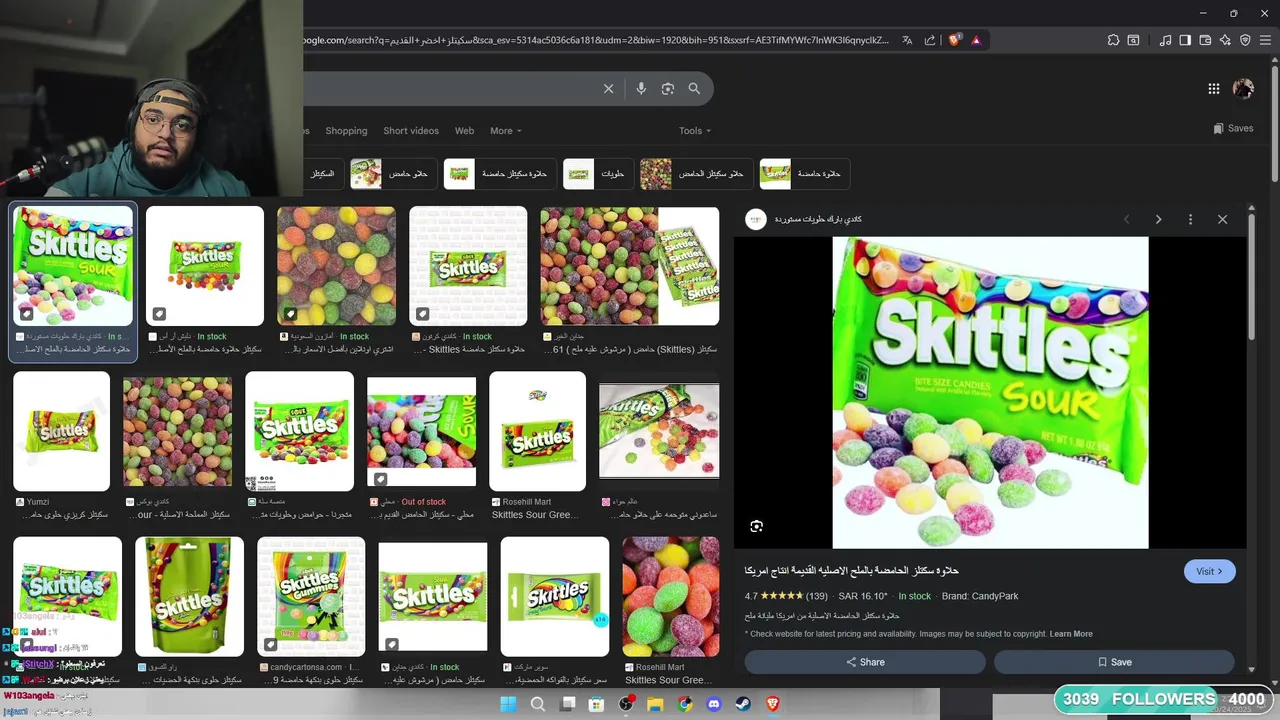1280x720 pixels.
Task: Click the Visit button for CandyPark product
Action: (x=1209, y=571)
